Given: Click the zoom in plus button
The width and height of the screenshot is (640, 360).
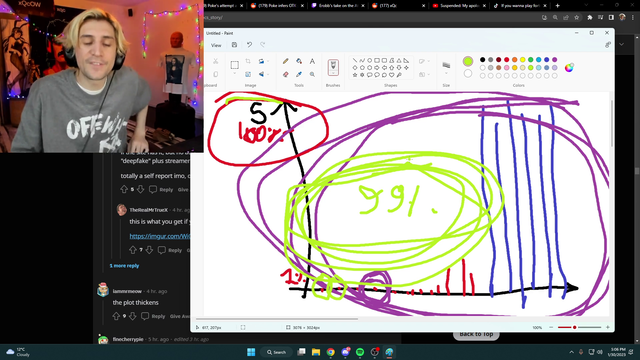Looking at the screenshot, I should [607, 327].
